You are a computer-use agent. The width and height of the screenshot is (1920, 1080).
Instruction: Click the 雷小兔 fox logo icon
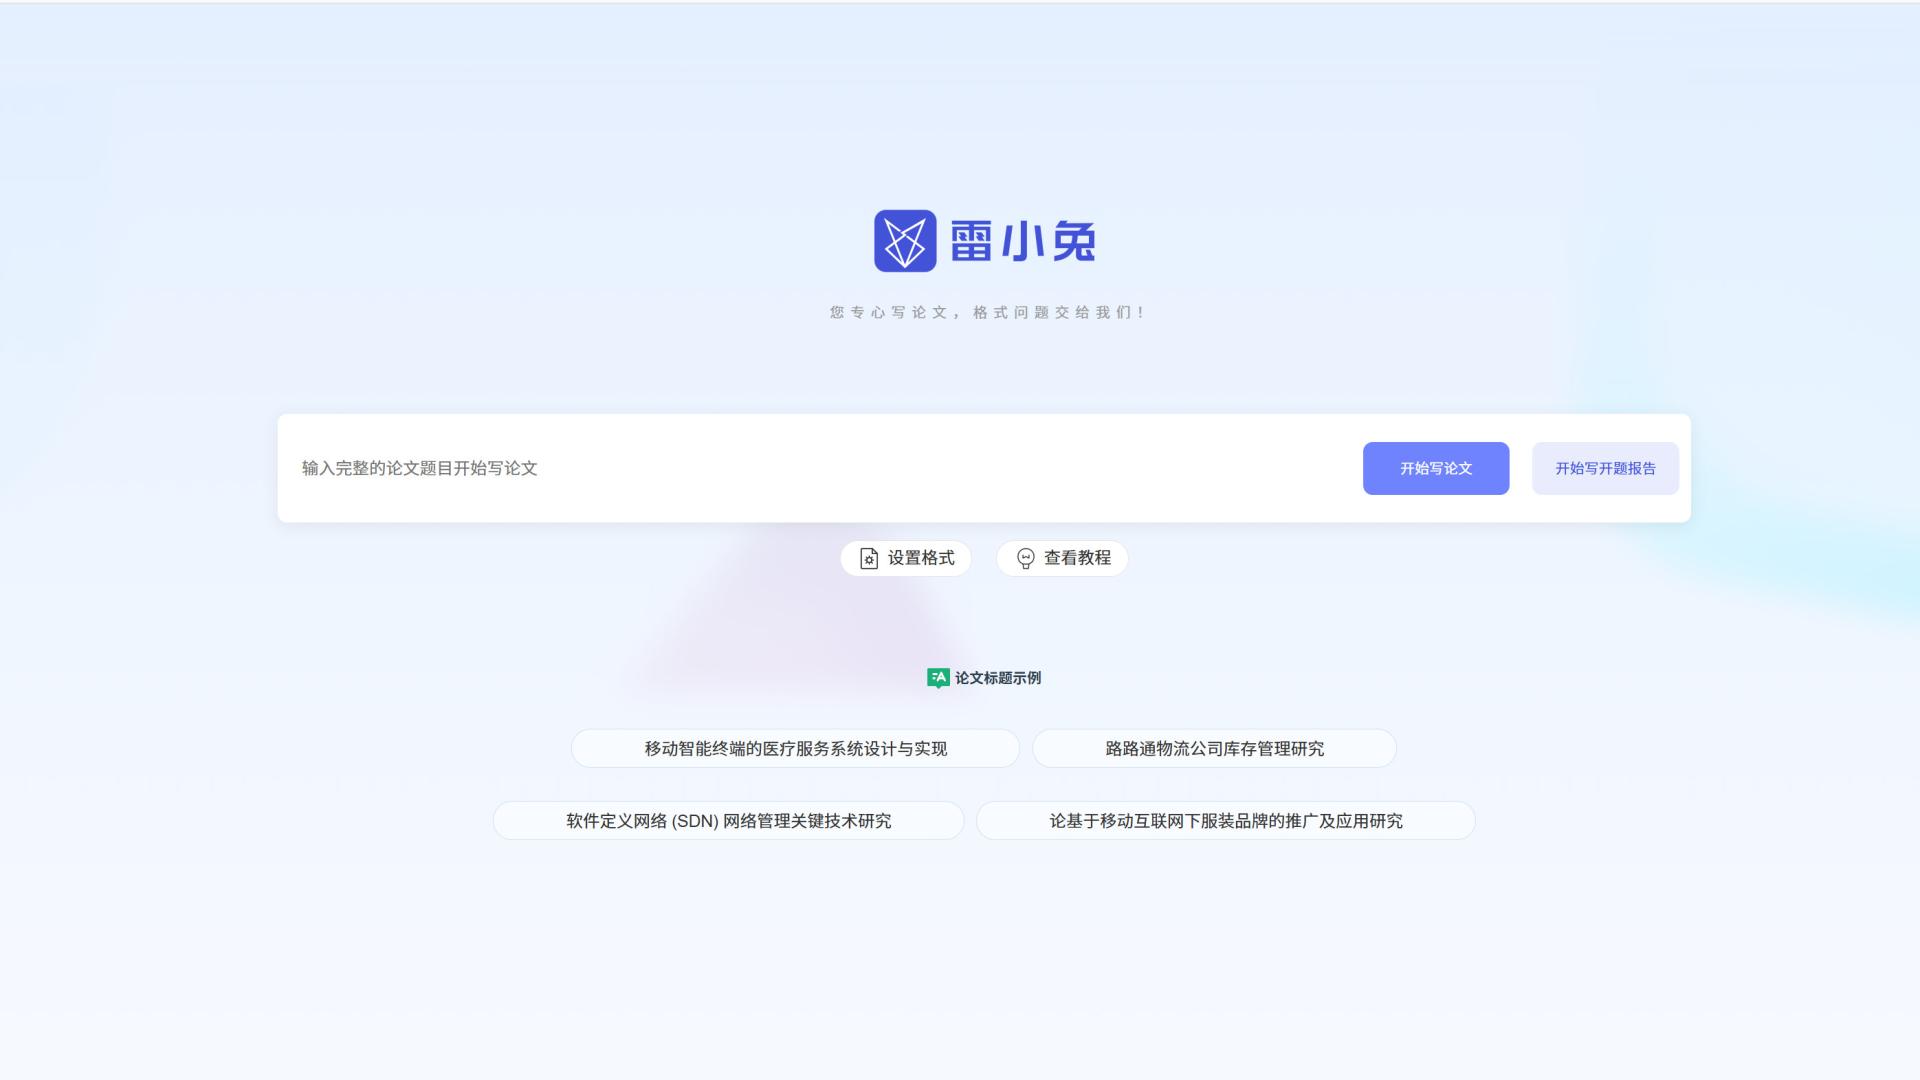(x=905, y=240)
